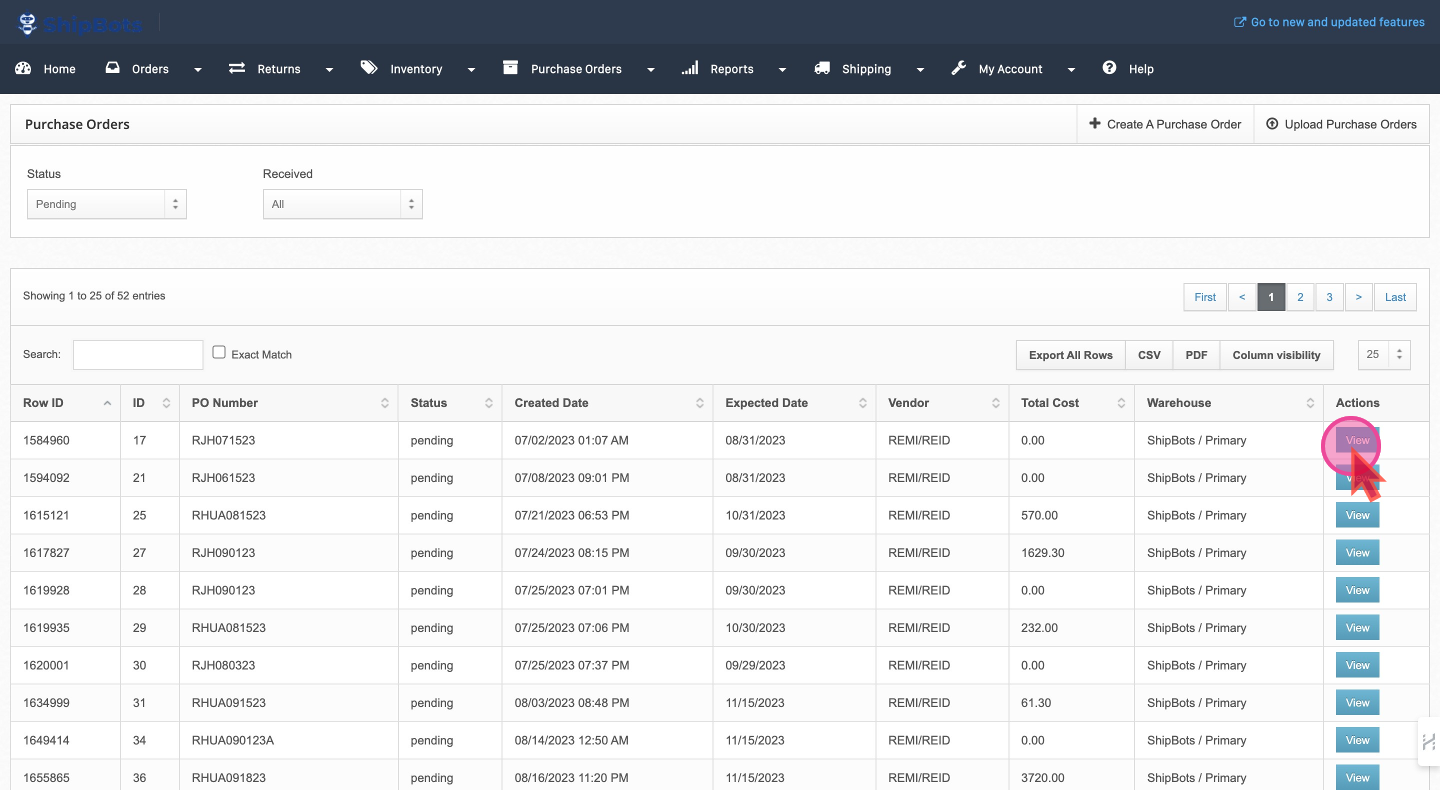
Task: Expand the My Account menu caret
Action: pyautogui.click(x=1071, y=70)
